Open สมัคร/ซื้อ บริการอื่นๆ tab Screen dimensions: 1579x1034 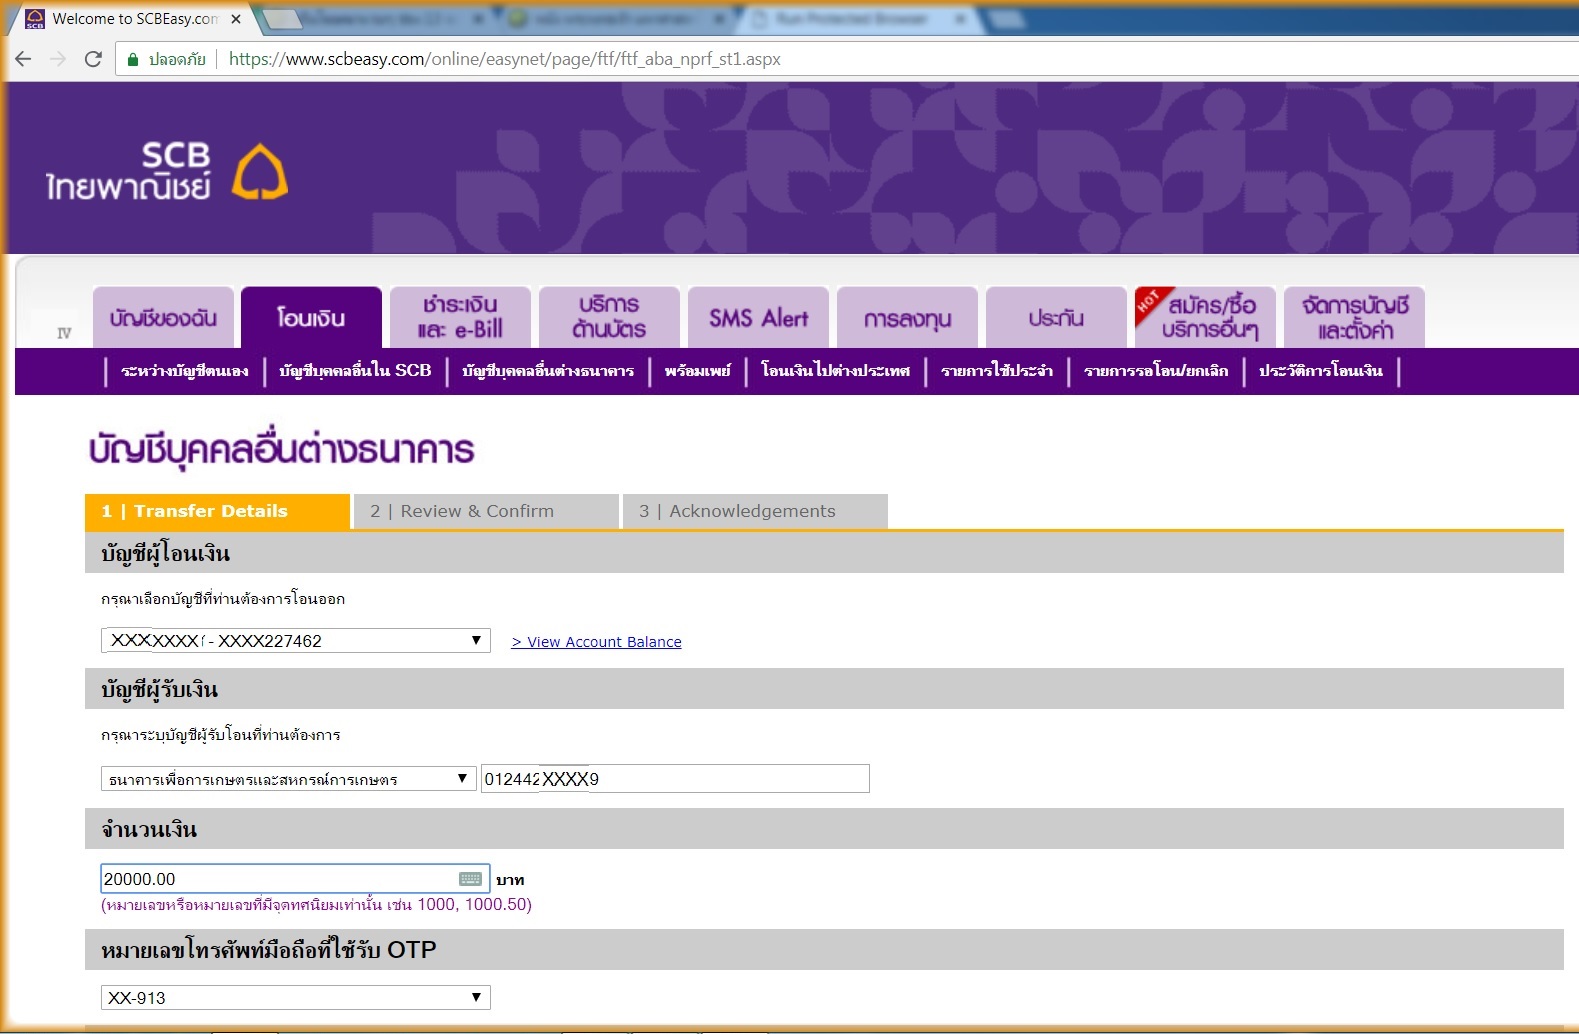pyautogui.click(x=1205, y=318)
